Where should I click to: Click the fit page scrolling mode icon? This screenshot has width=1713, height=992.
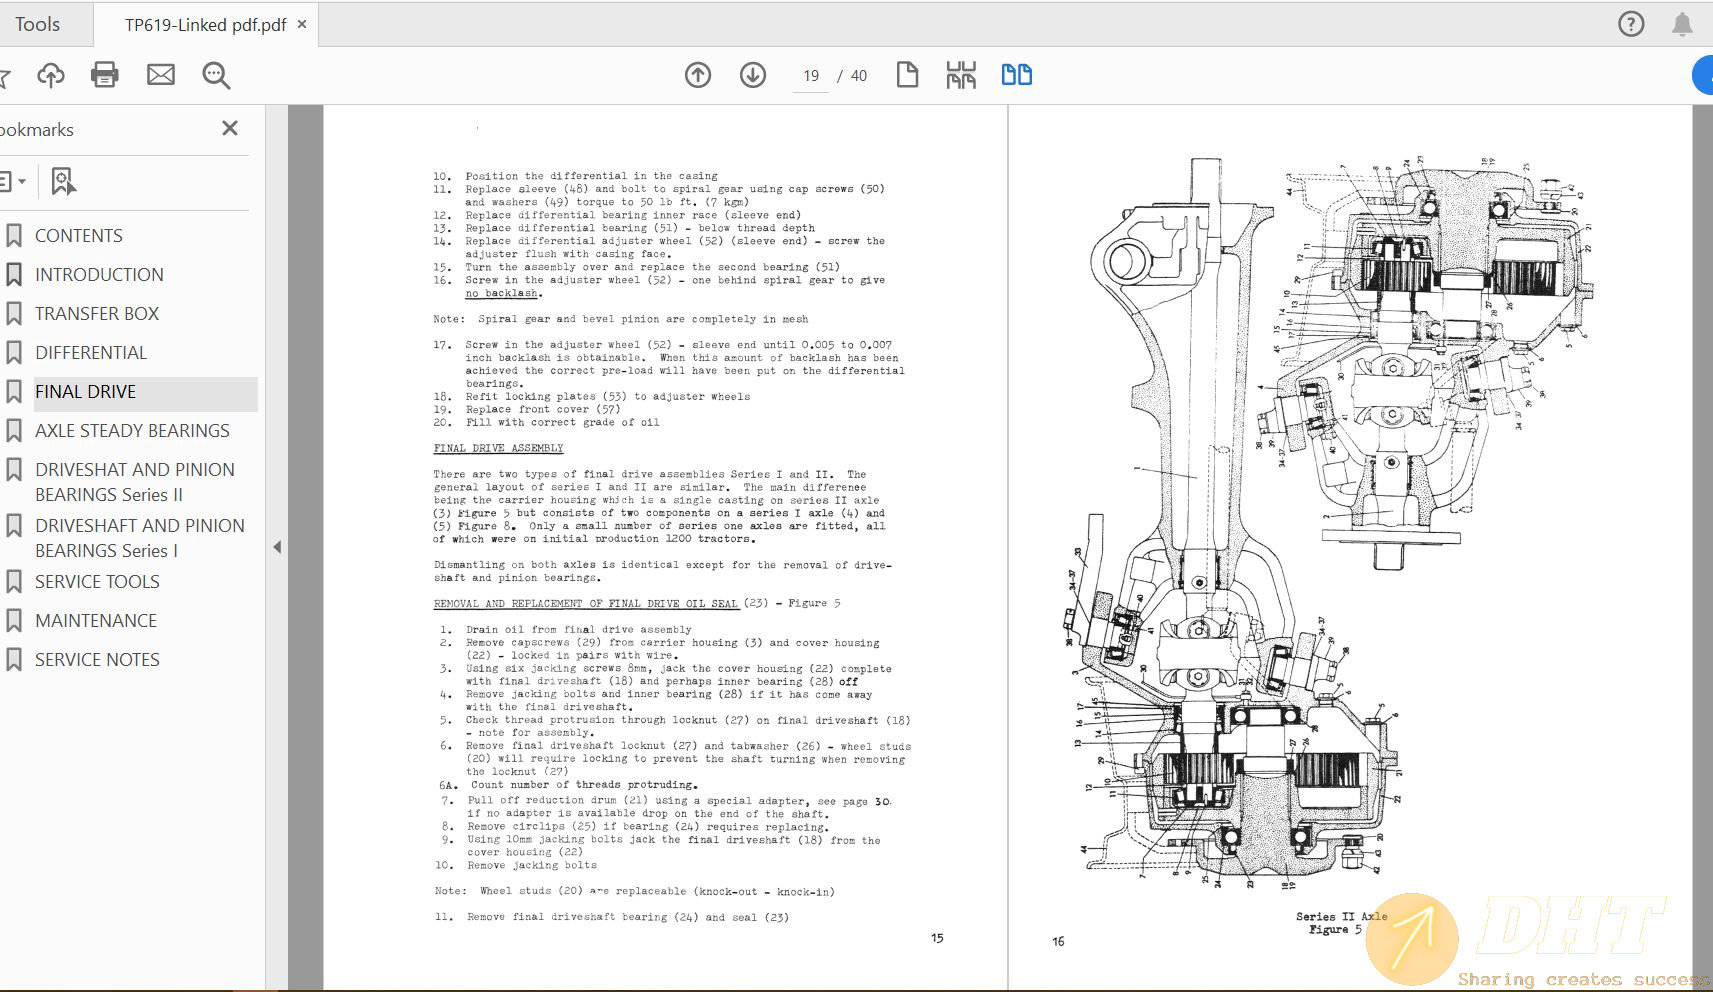click(x=961, y=75)
